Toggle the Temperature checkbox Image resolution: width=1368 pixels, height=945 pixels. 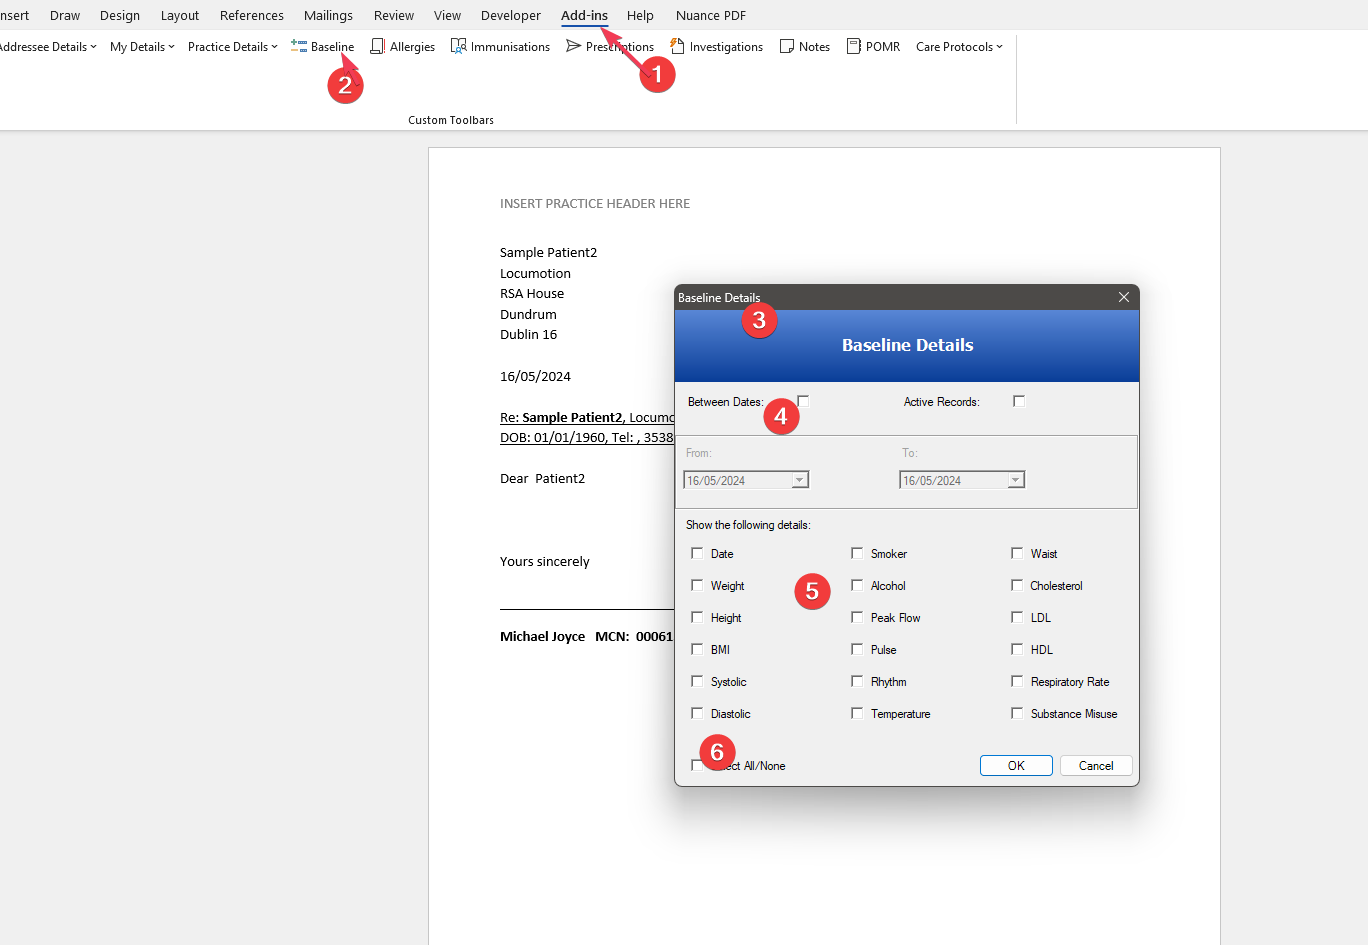click(x=857, y=713)
